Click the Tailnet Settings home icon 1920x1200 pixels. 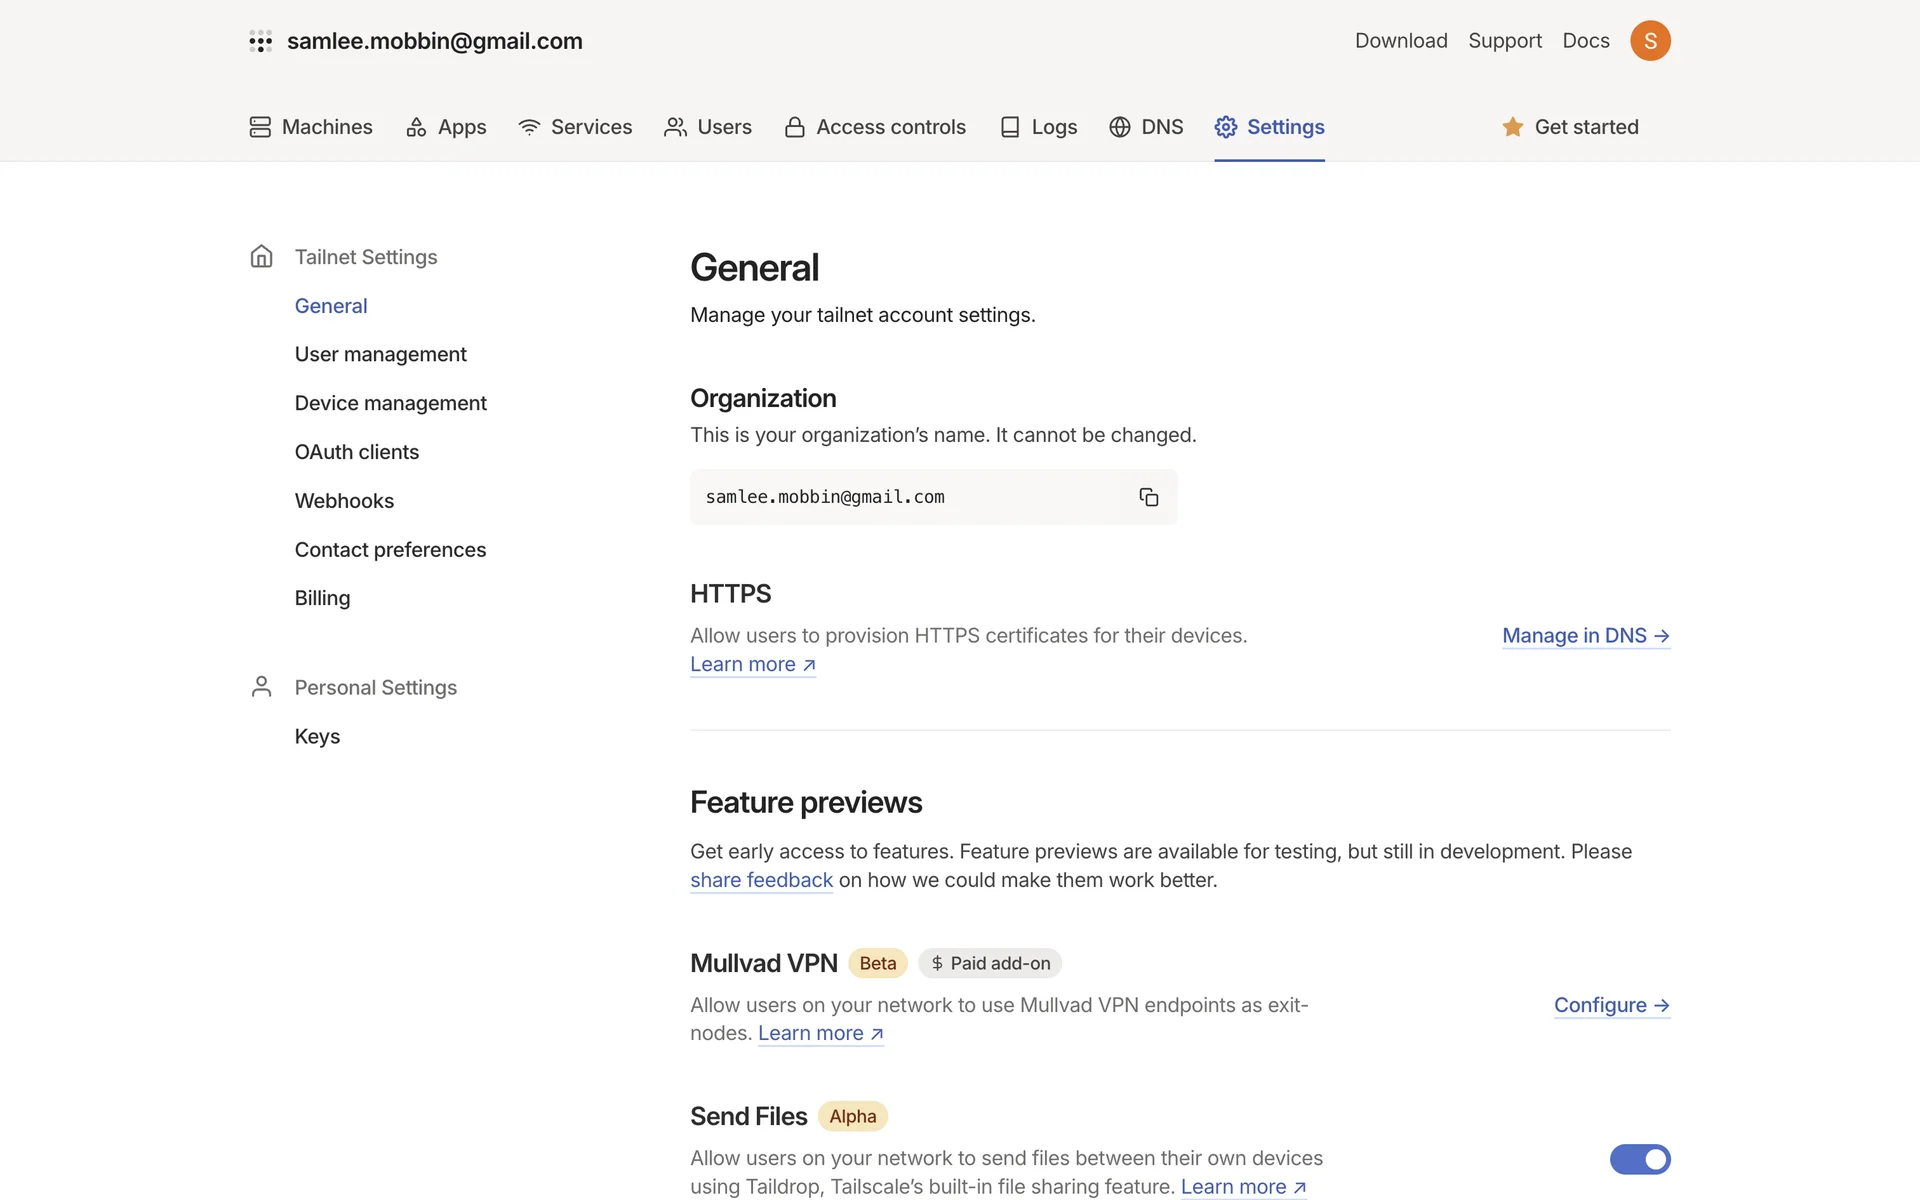click(x=261, y=257)
